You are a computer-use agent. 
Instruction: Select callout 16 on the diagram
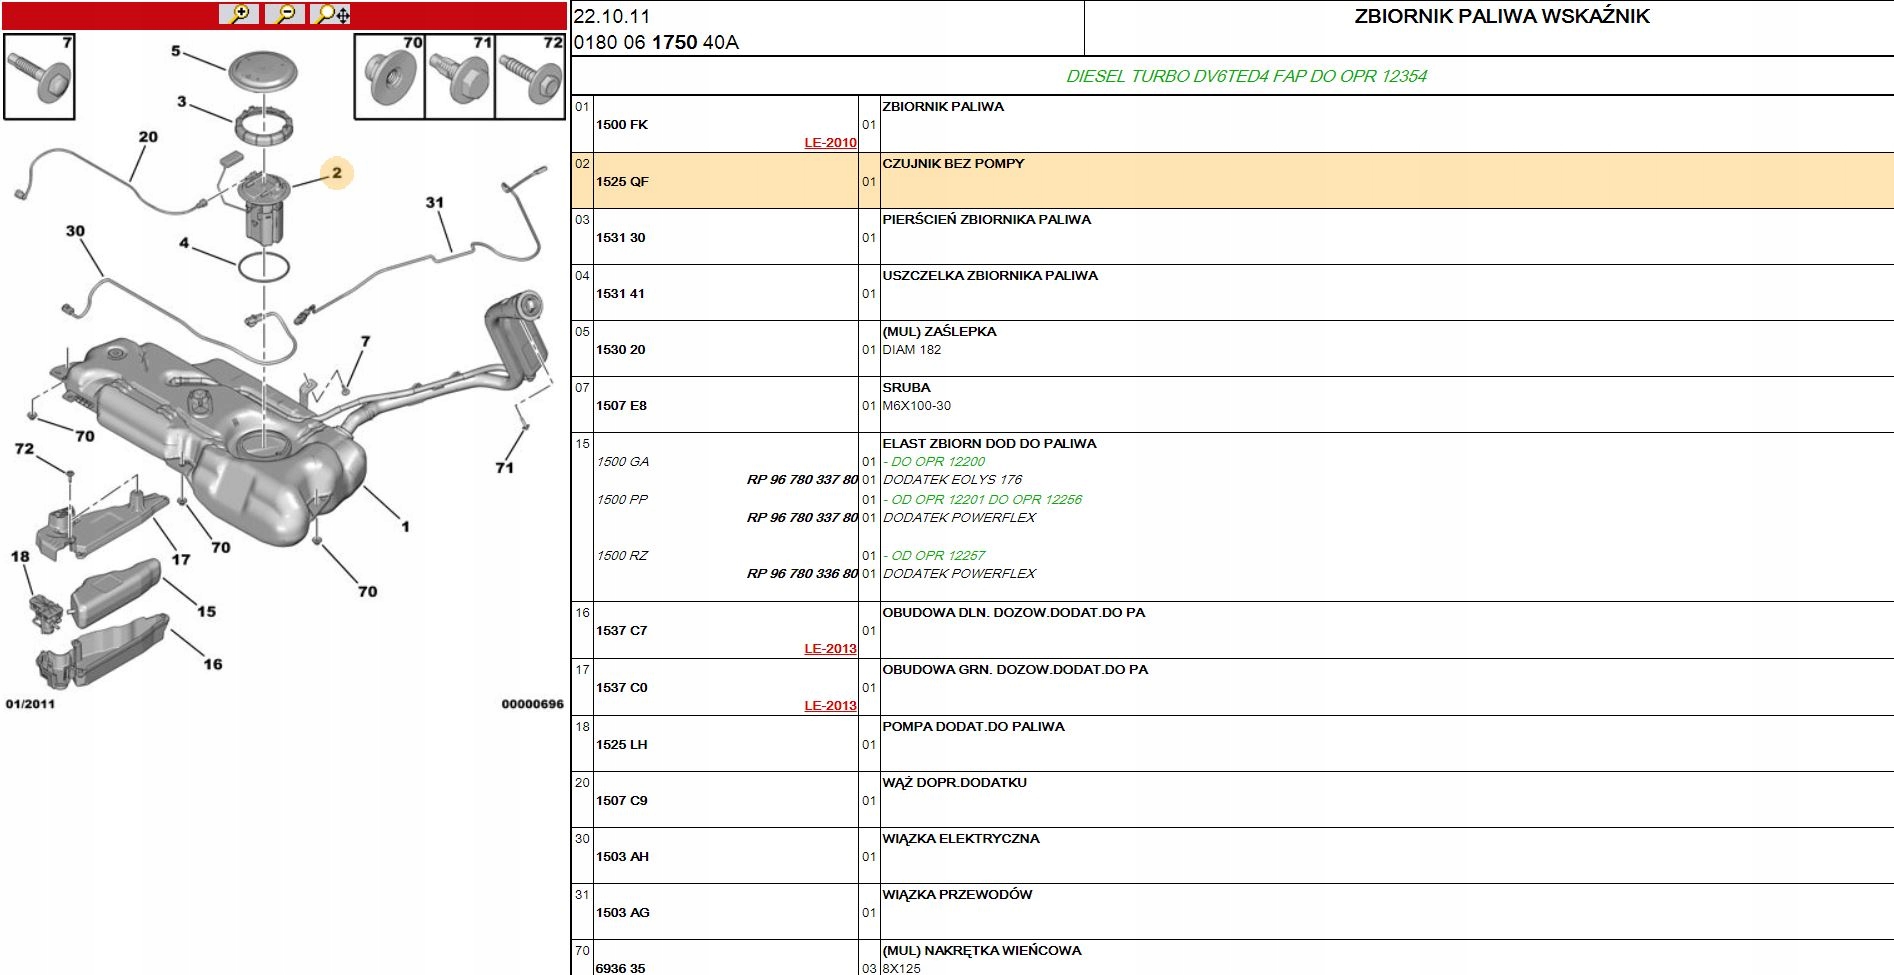(x=213, y=664)
